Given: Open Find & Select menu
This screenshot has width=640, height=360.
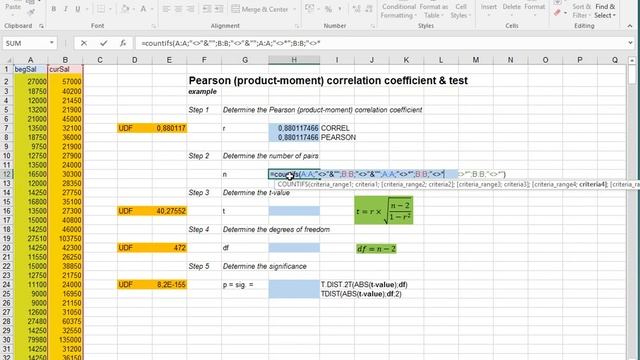Looking at the screenshot, I should pyautogui.click(x=605, y=11).
